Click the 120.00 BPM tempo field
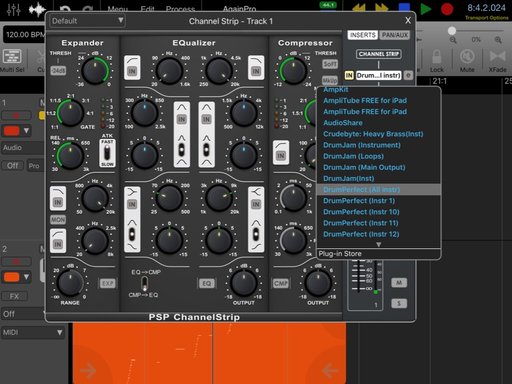 24,35
